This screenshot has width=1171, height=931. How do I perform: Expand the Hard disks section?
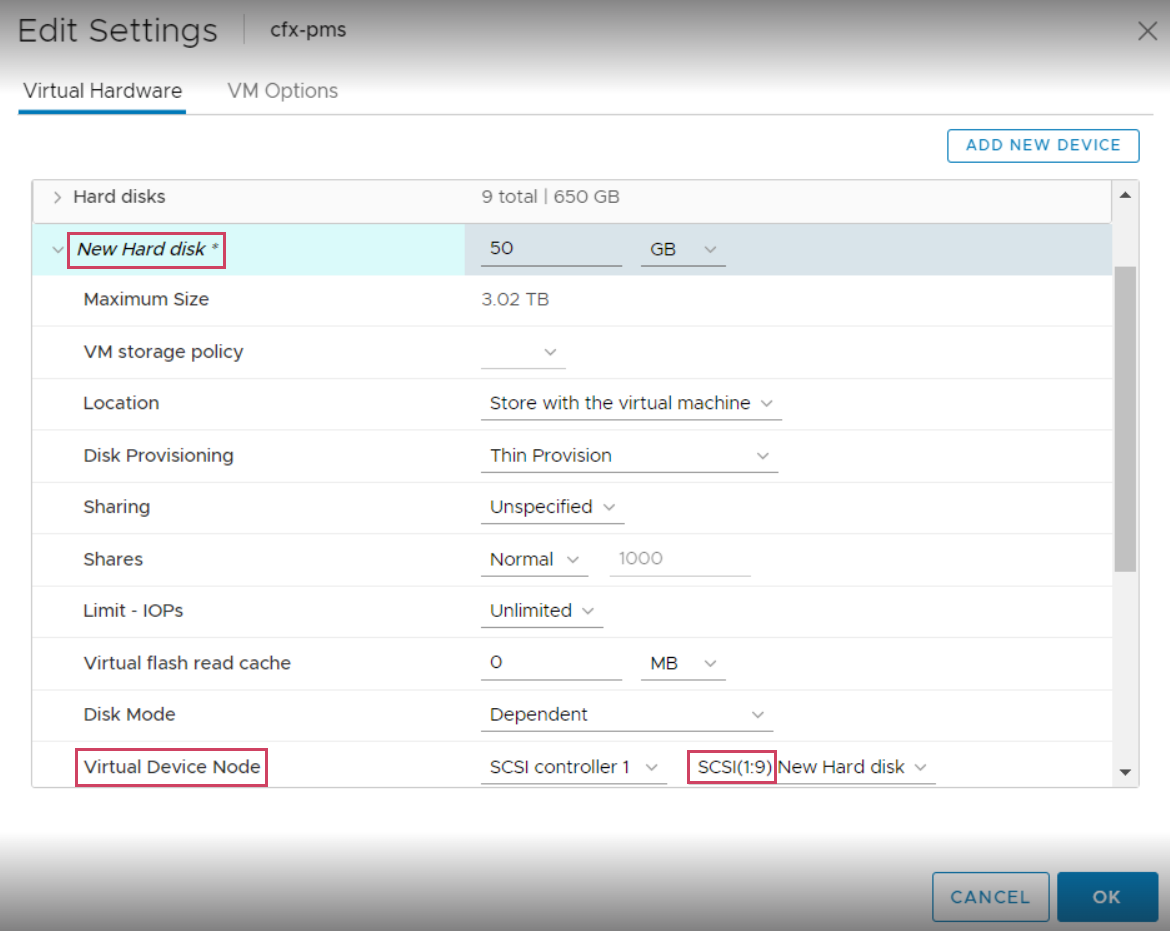pyautogui.click(x=57, y=197)
